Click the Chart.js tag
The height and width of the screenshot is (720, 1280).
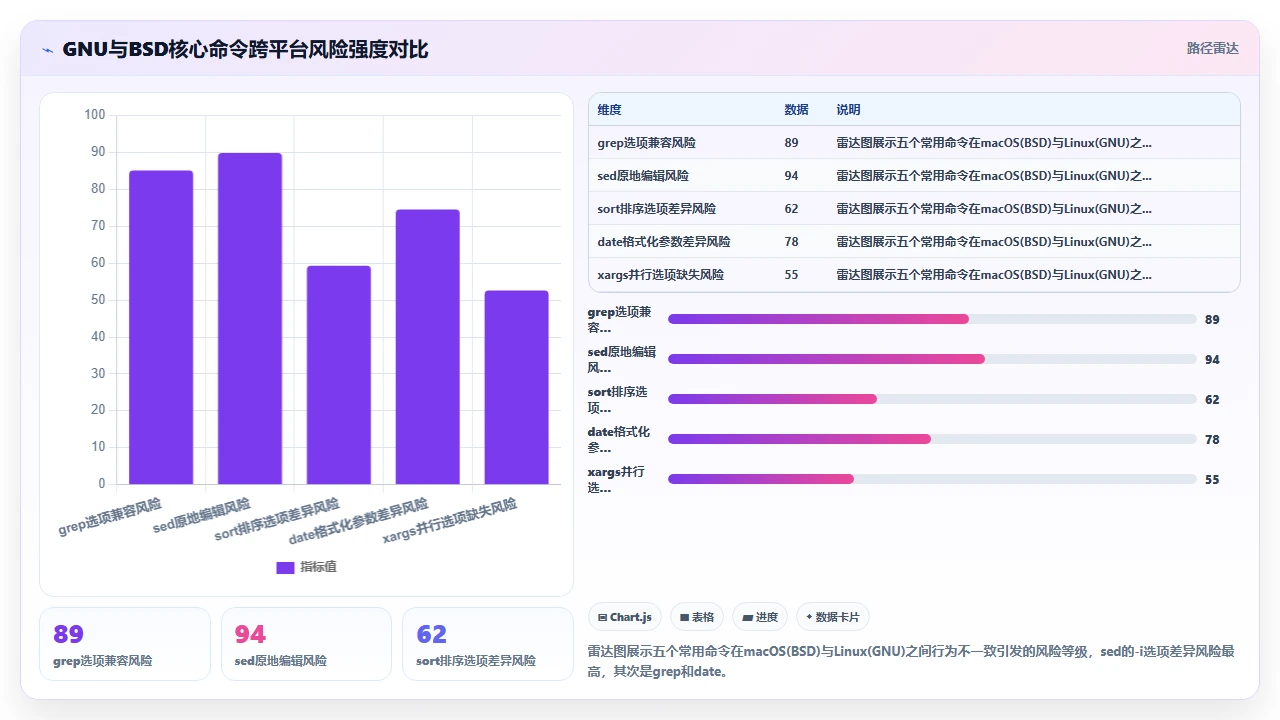tap(624, 617)
